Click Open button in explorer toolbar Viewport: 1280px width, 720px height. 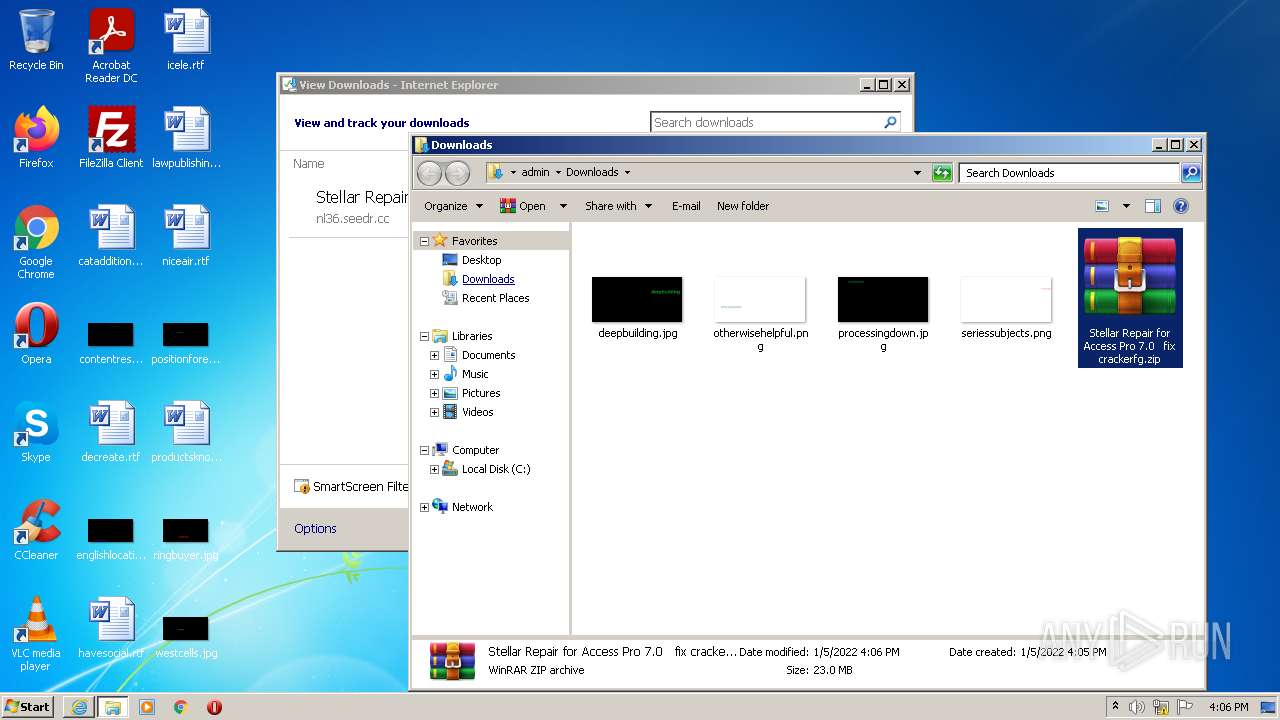click(523, 206)
